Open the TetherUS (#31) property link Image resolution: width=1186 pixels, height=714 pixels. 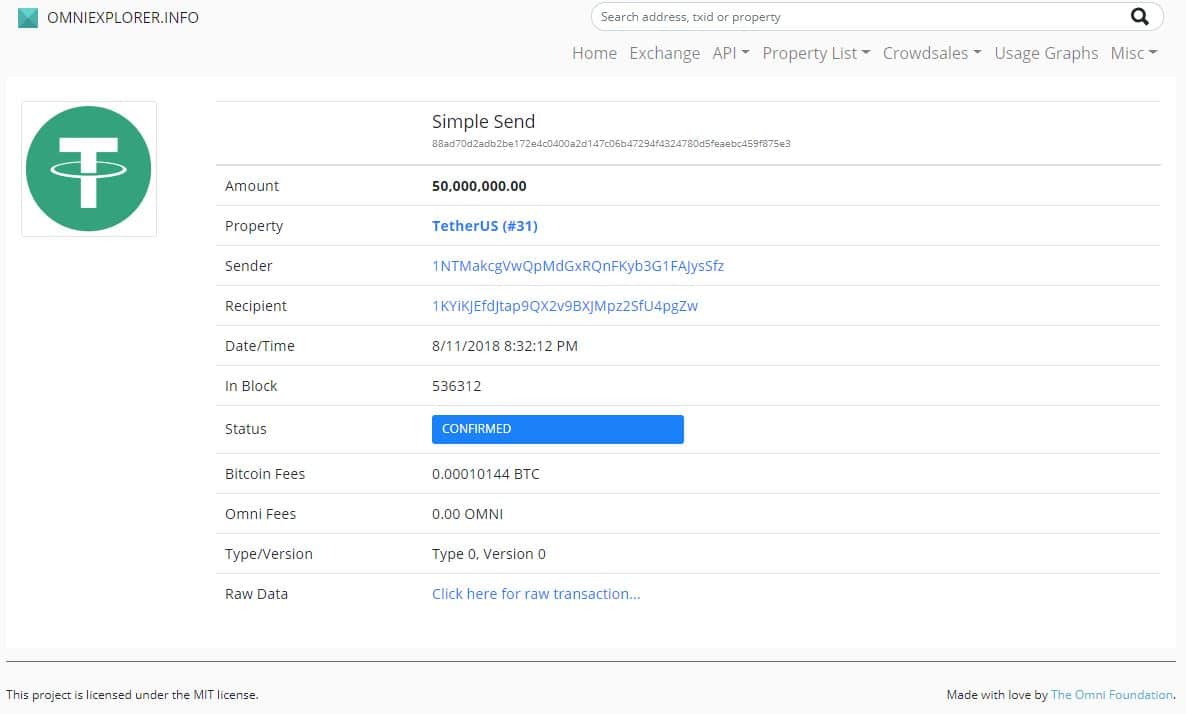484,226
